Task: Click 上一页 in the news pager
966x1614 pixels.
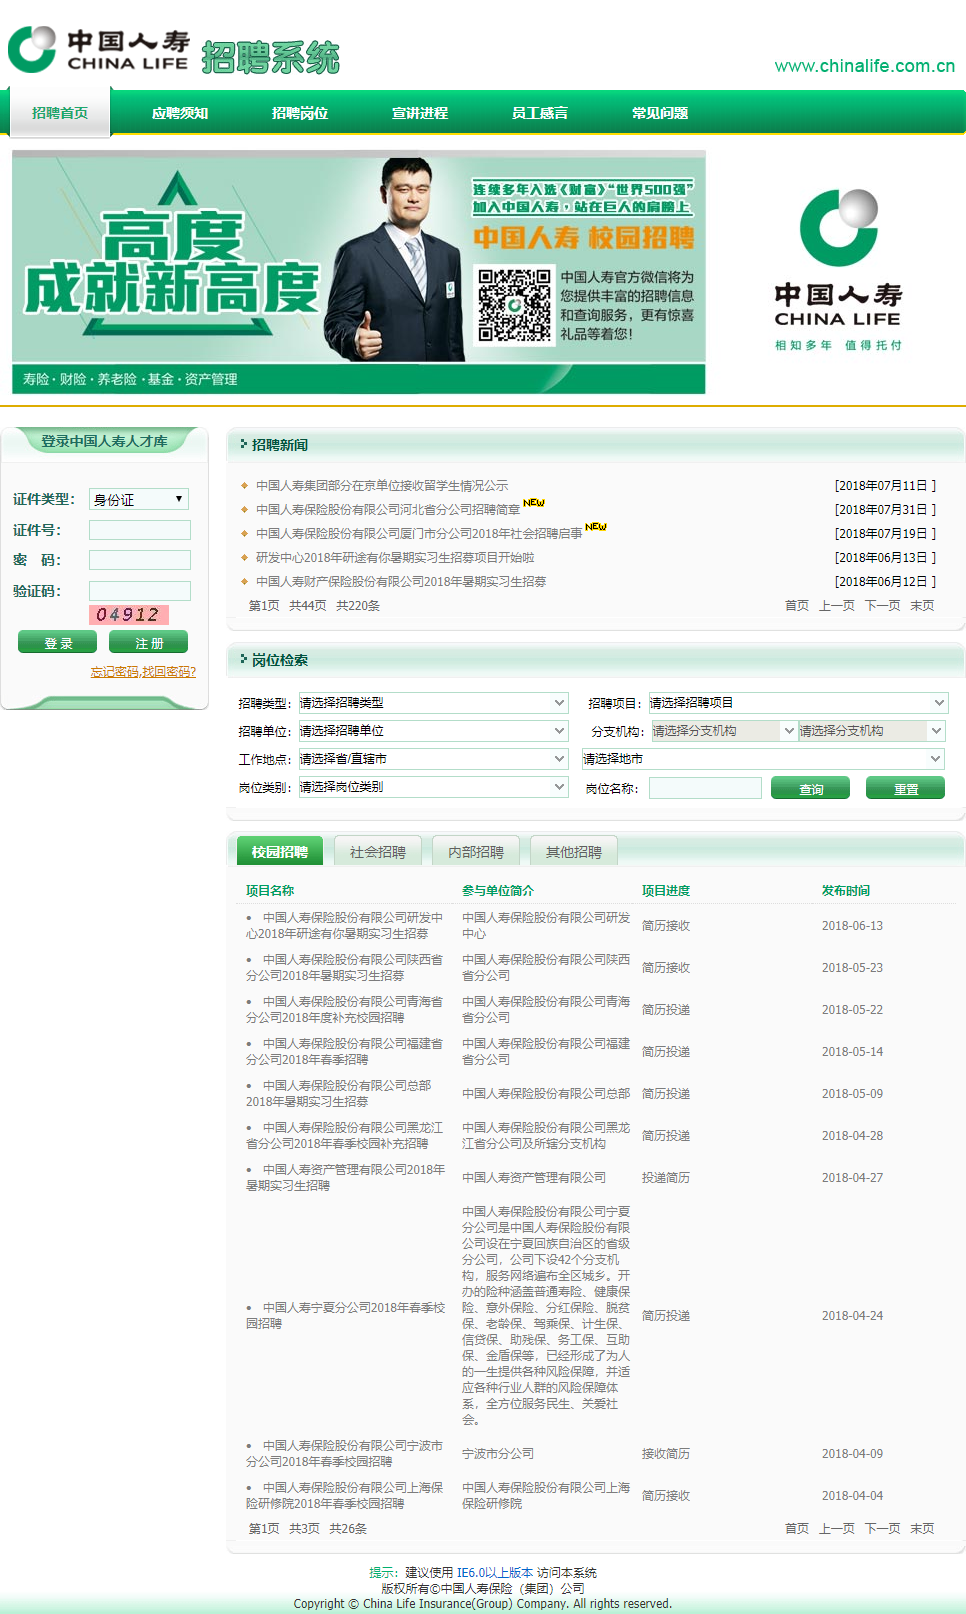Action: (837, 606)
